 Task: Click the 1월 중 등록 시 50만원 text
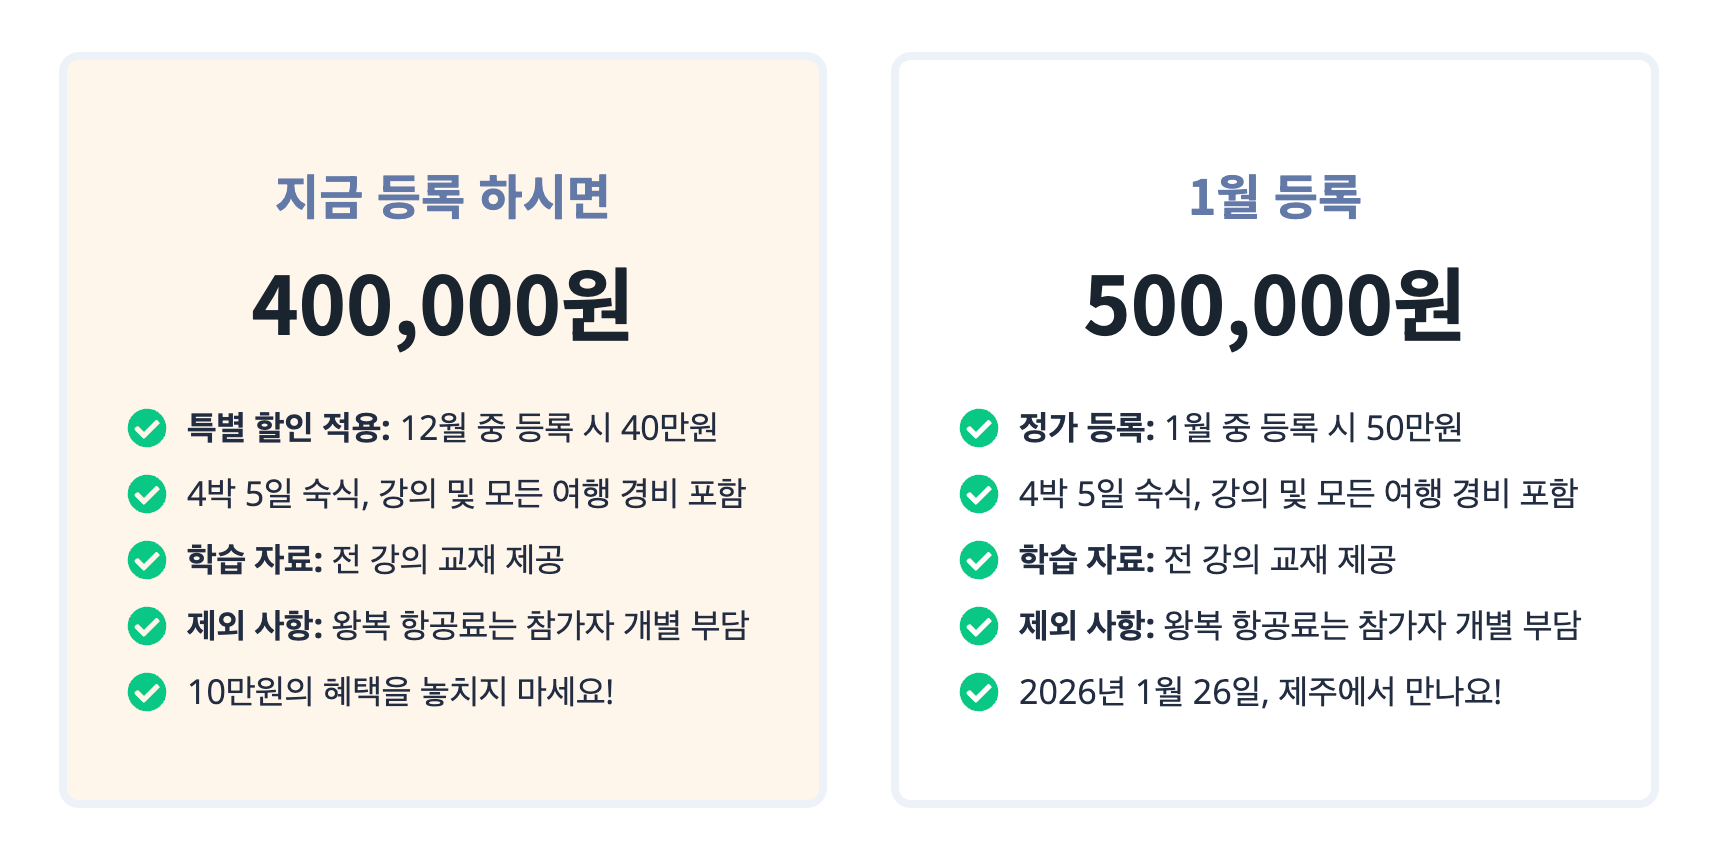click(1313, 428)
